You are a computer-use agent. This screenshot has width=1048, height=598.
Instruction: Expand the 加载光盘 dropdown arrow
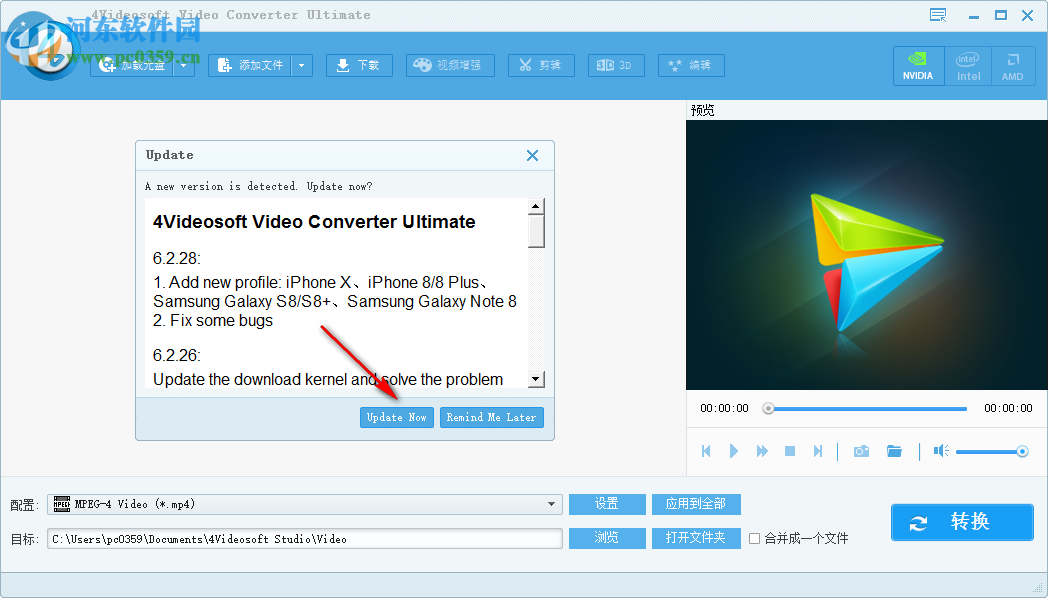pyautogui.click(x=184, y=65)
